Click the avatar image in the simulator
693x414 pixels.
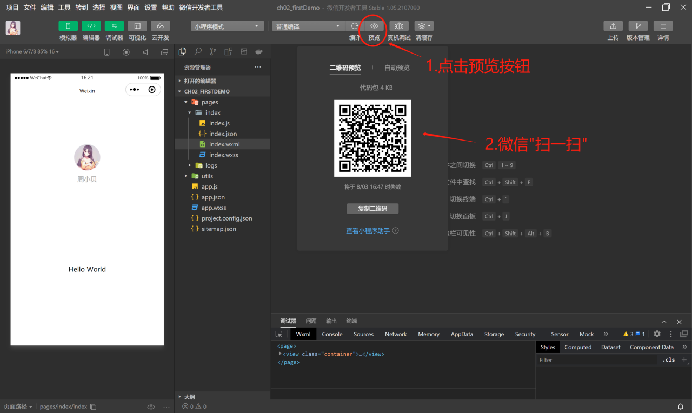pos(87,157)
